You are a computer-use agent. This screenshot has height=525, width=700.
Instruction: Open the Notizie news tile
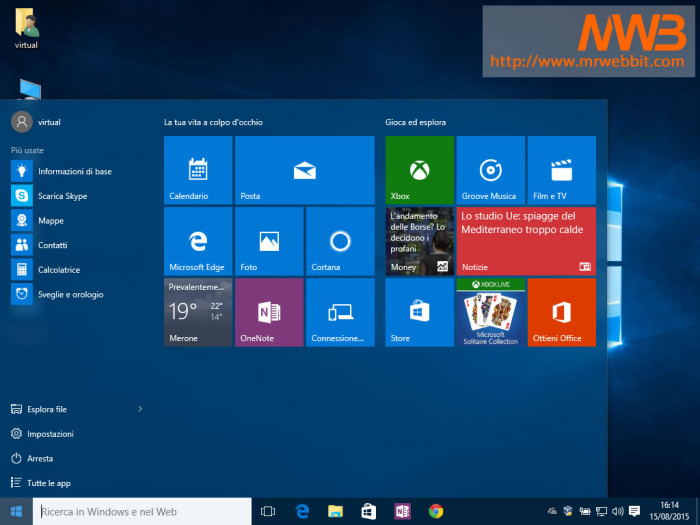pos(526,241)
